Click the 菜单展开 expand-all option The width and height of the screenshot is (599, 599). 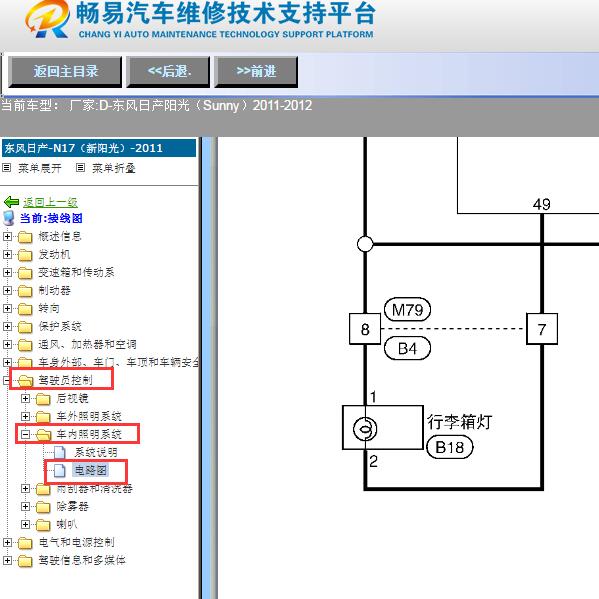40,168
